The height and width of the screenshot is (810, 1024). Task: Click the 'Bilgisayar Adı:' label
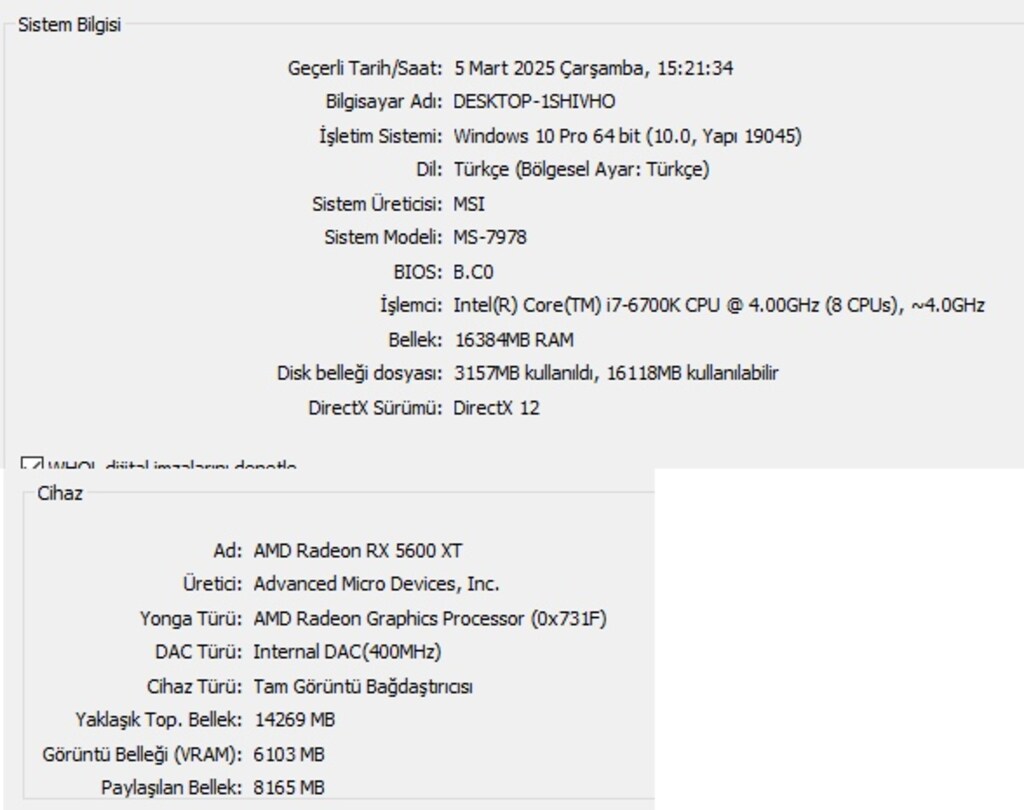(384, 102)
